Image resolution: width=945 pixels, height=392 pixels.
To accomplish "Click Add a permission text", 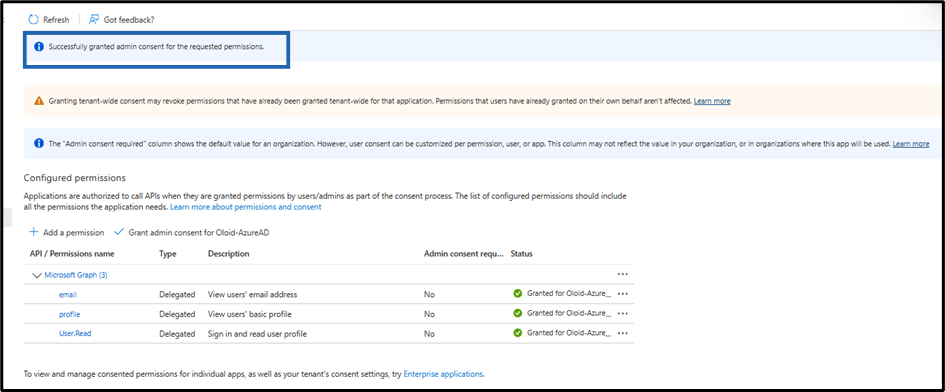I will click(x=74, y=232).
